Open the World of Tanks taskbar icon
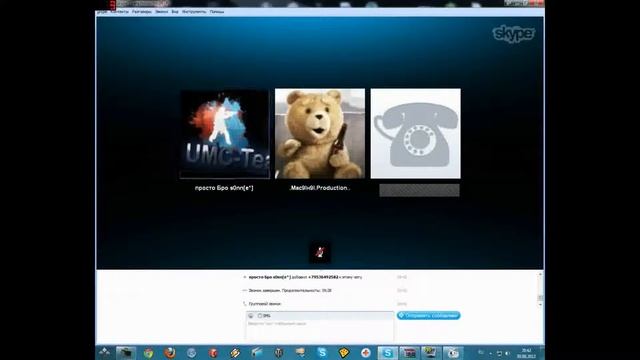Screen dimensions: 640x360 point(279,352)
